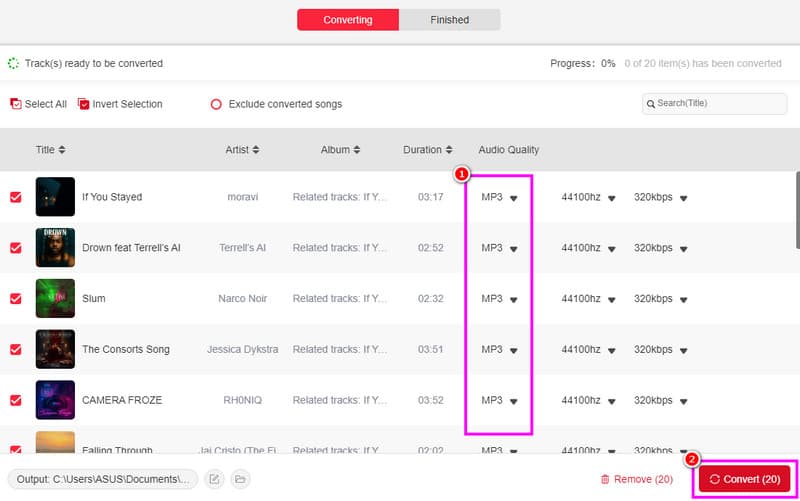The height and width of the screenshot is (501, 800).
Task: Click the Convert (20) button
Action: (744, 479)
